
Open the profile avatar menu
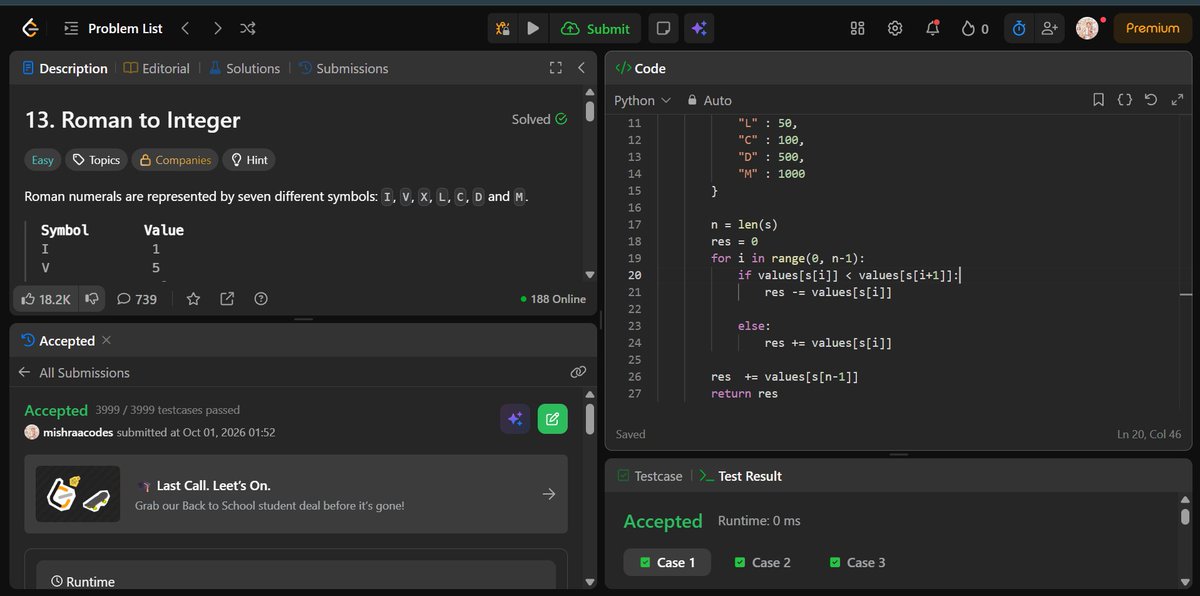click(1087, 29)
